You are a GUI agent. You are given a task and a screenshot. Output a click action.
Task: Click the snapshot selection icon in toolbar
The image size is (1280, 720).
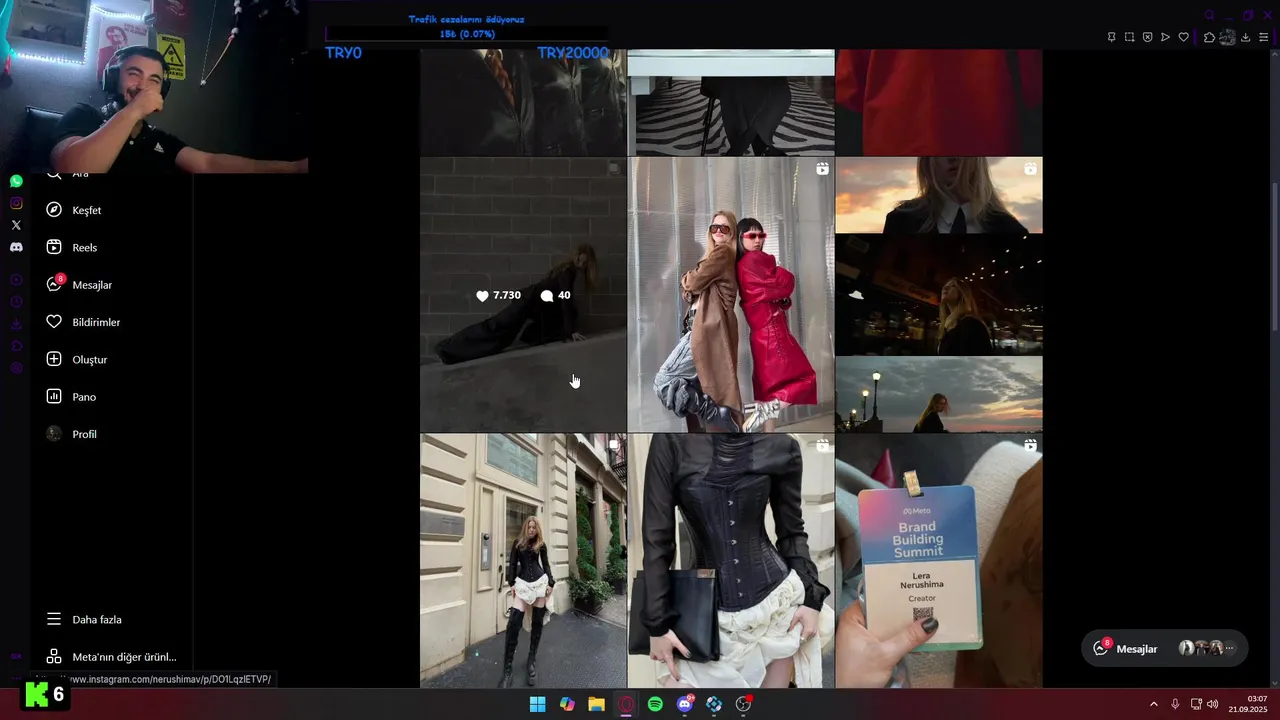point(1129,37)
